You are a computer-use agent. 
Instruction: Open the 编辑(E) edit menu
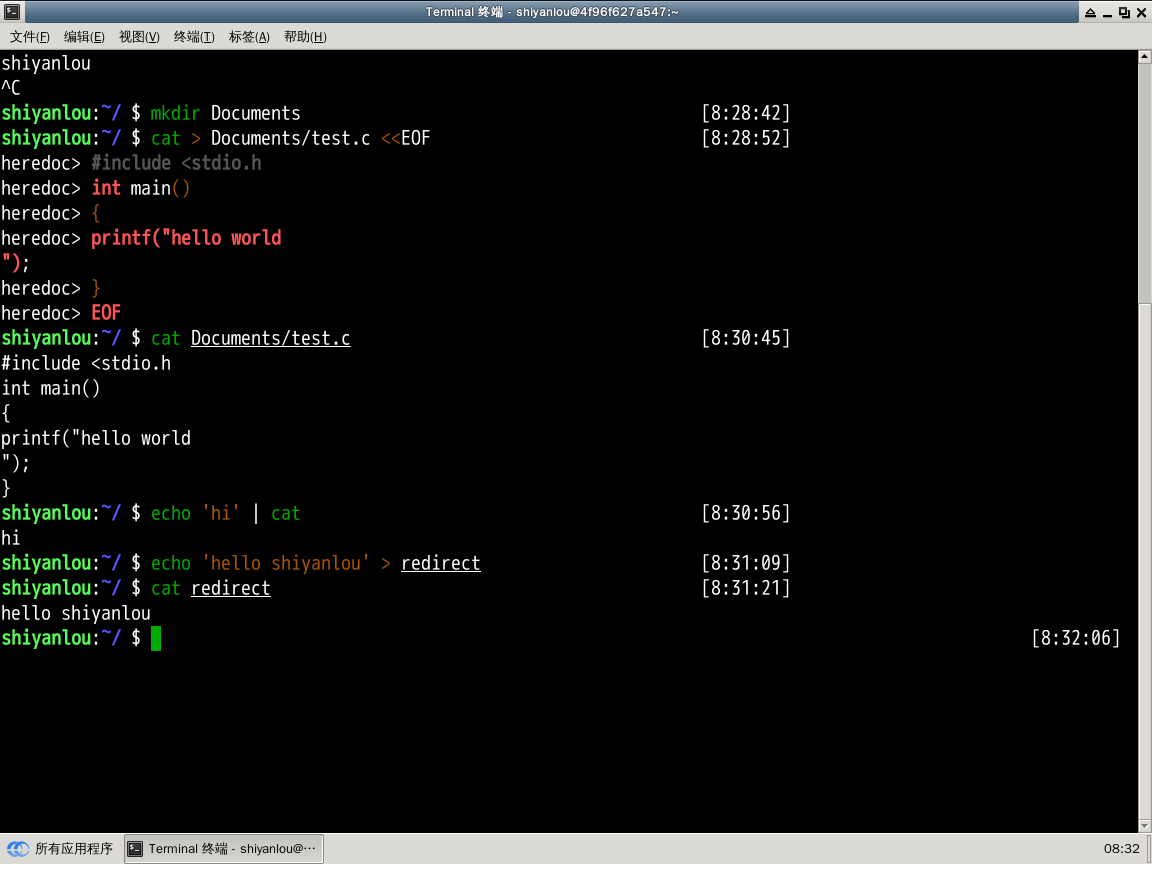[x=84, y=37]
